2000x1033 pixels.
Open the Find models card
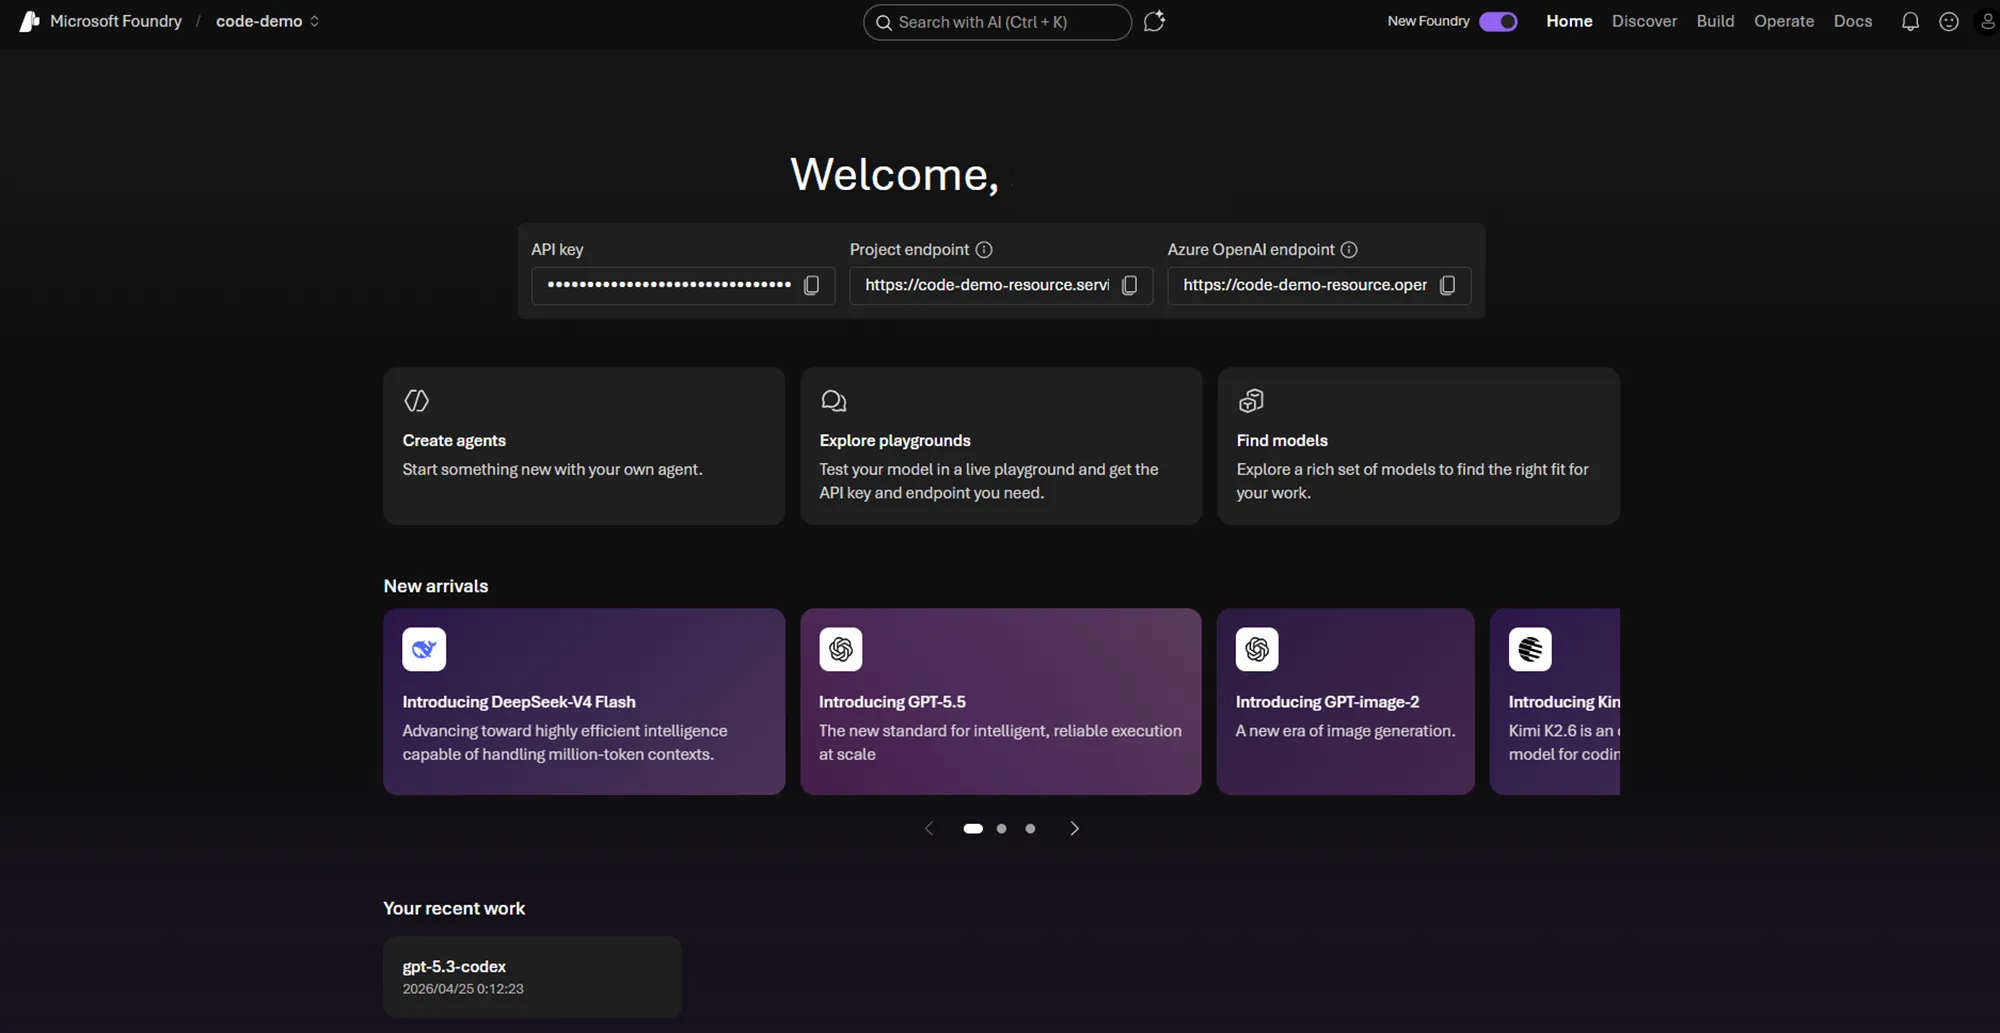click(1418, 446)
